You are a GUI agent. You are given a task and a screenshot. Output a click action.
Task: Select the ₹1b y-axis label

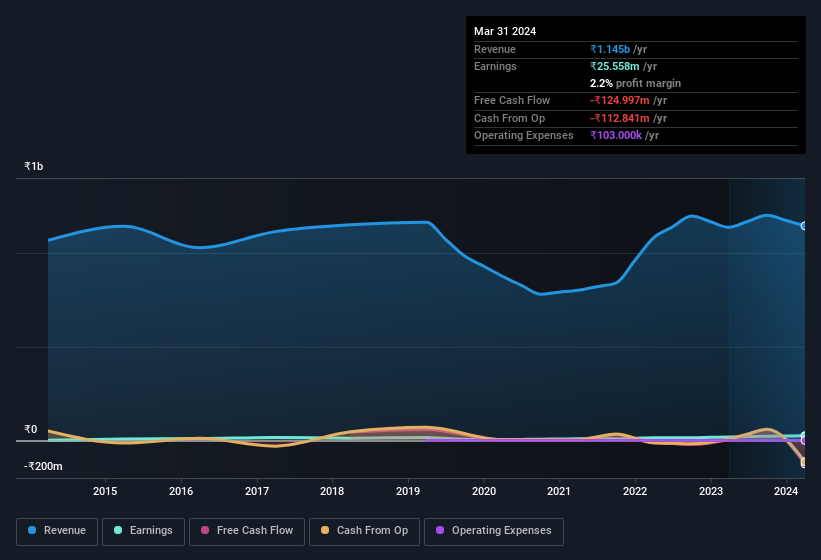click(x=34, y=166)
